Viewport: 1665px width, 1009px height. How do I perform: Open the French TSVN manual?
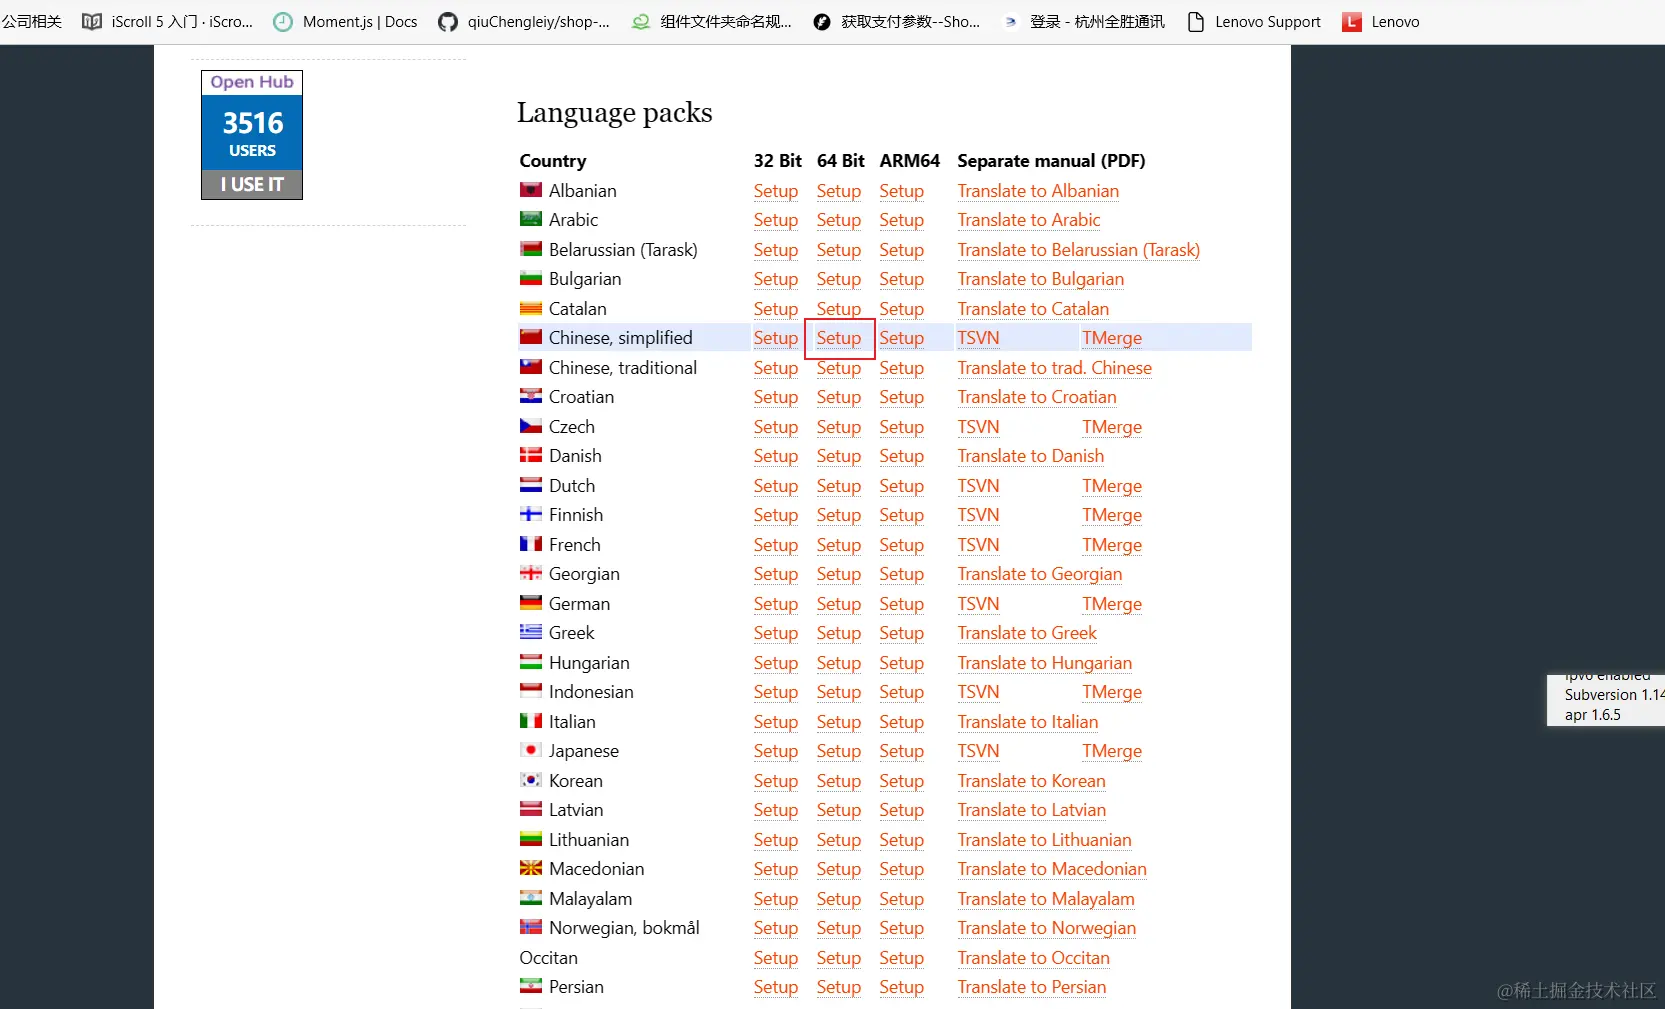(x=978, y=545)
